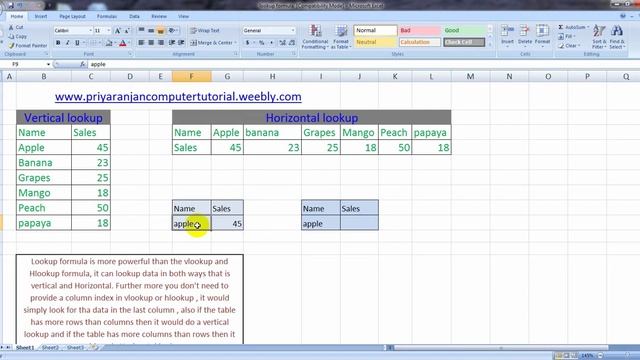Image resolution: width=640 pixels, height=360 pixels.
Task: Toggle the highlighted bottom align button
Action: coord(161,31)
